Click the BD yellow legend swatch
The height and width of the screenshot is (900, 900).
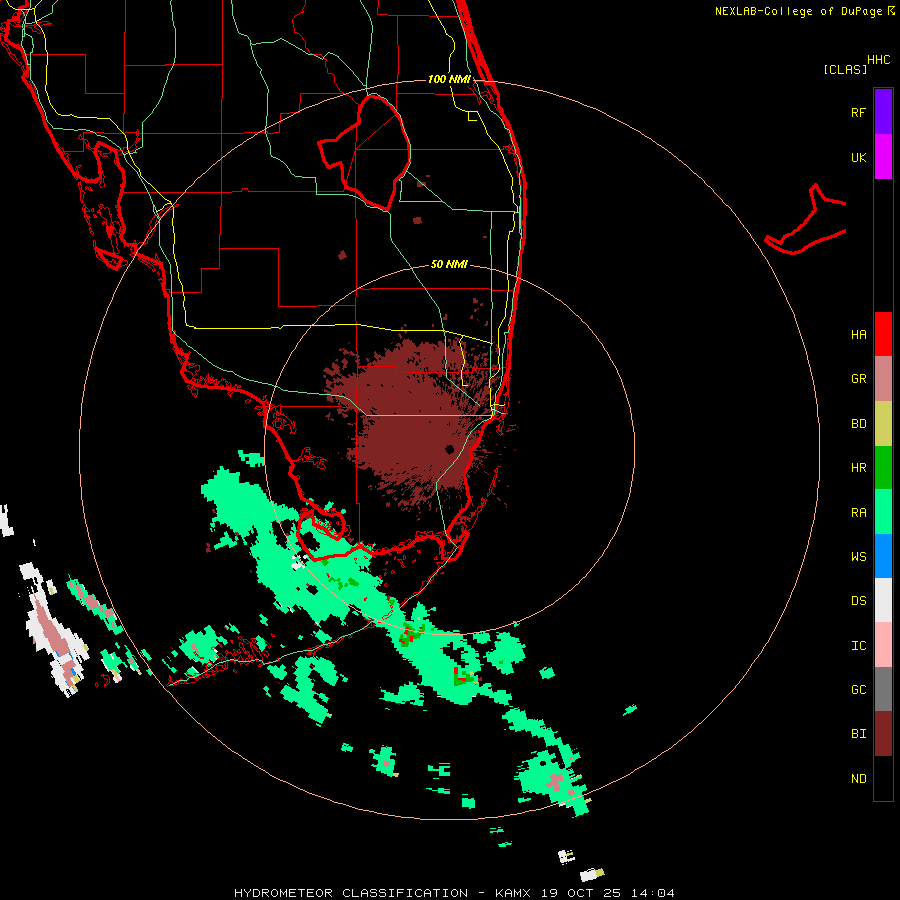pyautogui.click(x=883, y=424)
